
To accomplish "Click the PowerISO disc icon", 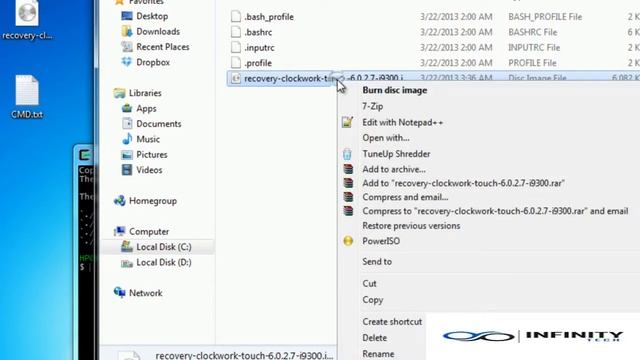I will click(348, 241).
